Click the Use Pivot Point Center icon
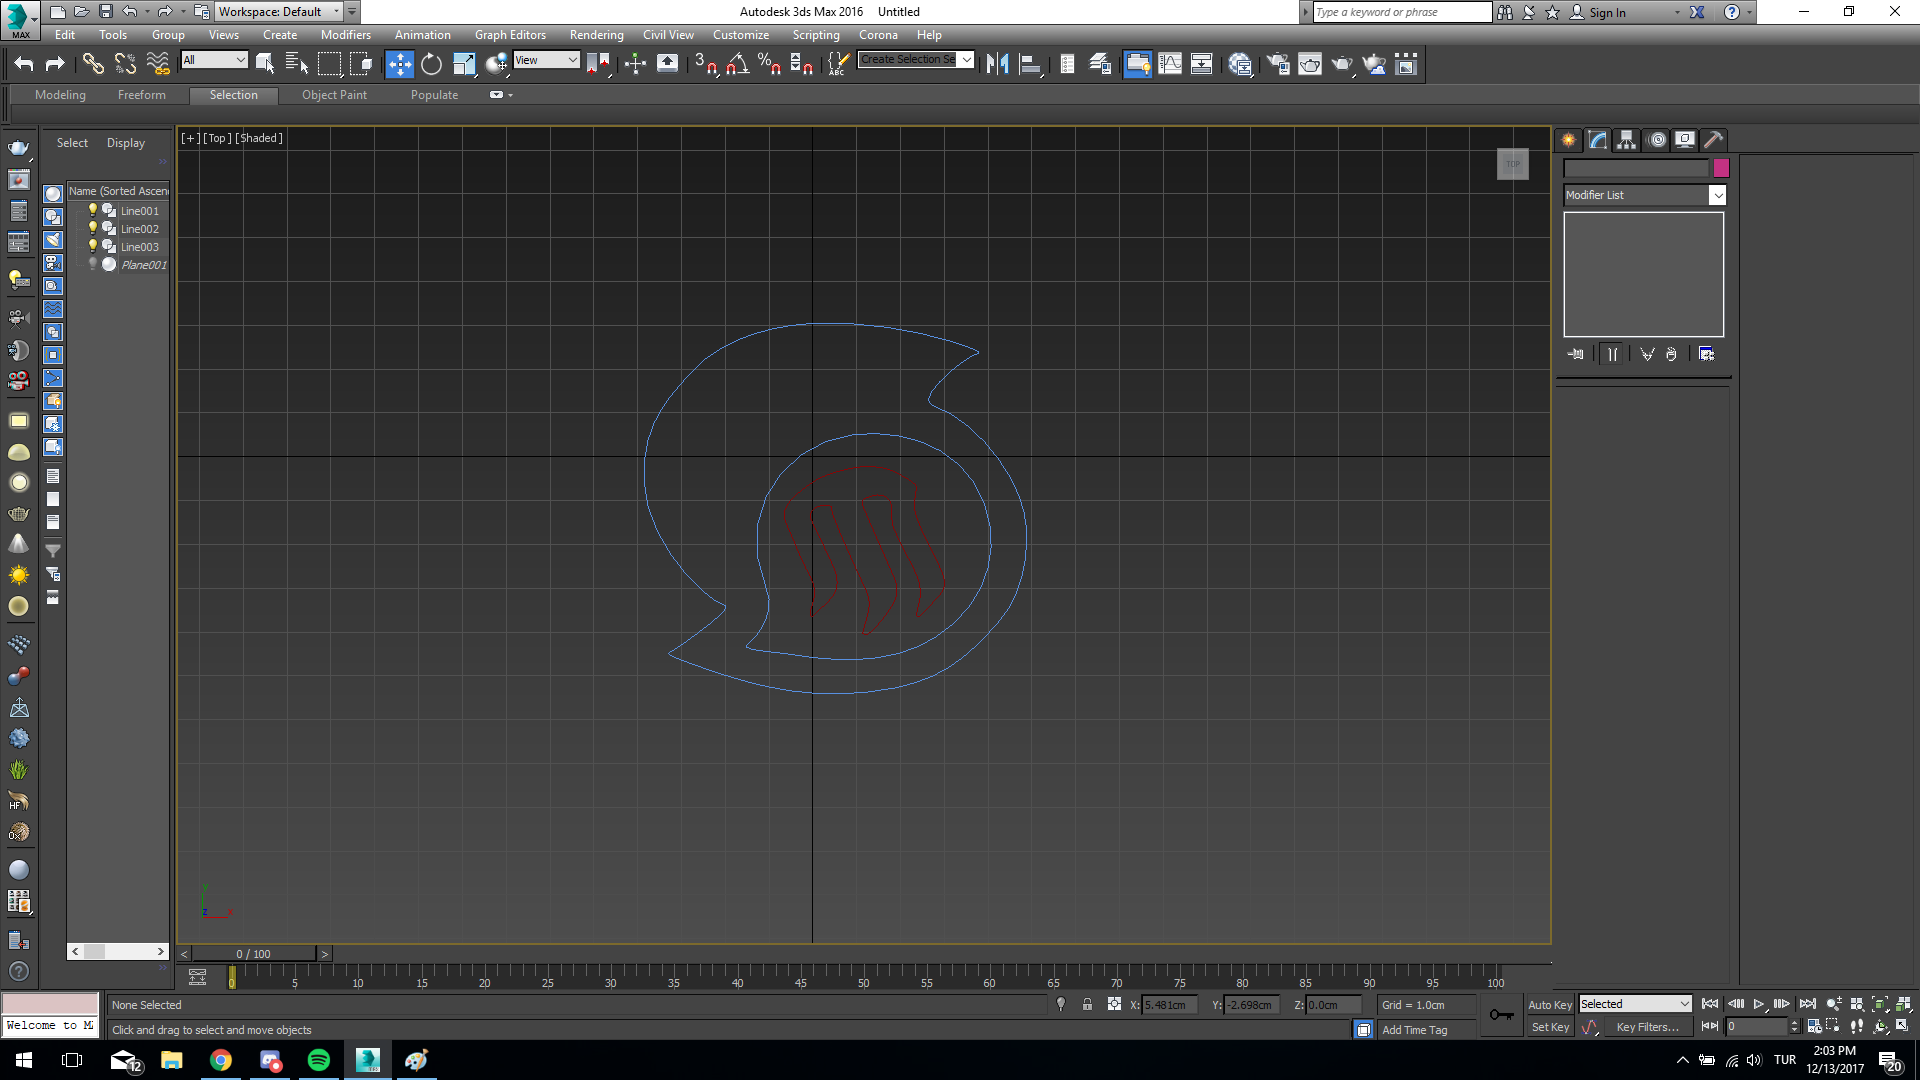The height and width of the screenshot is (1080, 1920). (598, 64)
